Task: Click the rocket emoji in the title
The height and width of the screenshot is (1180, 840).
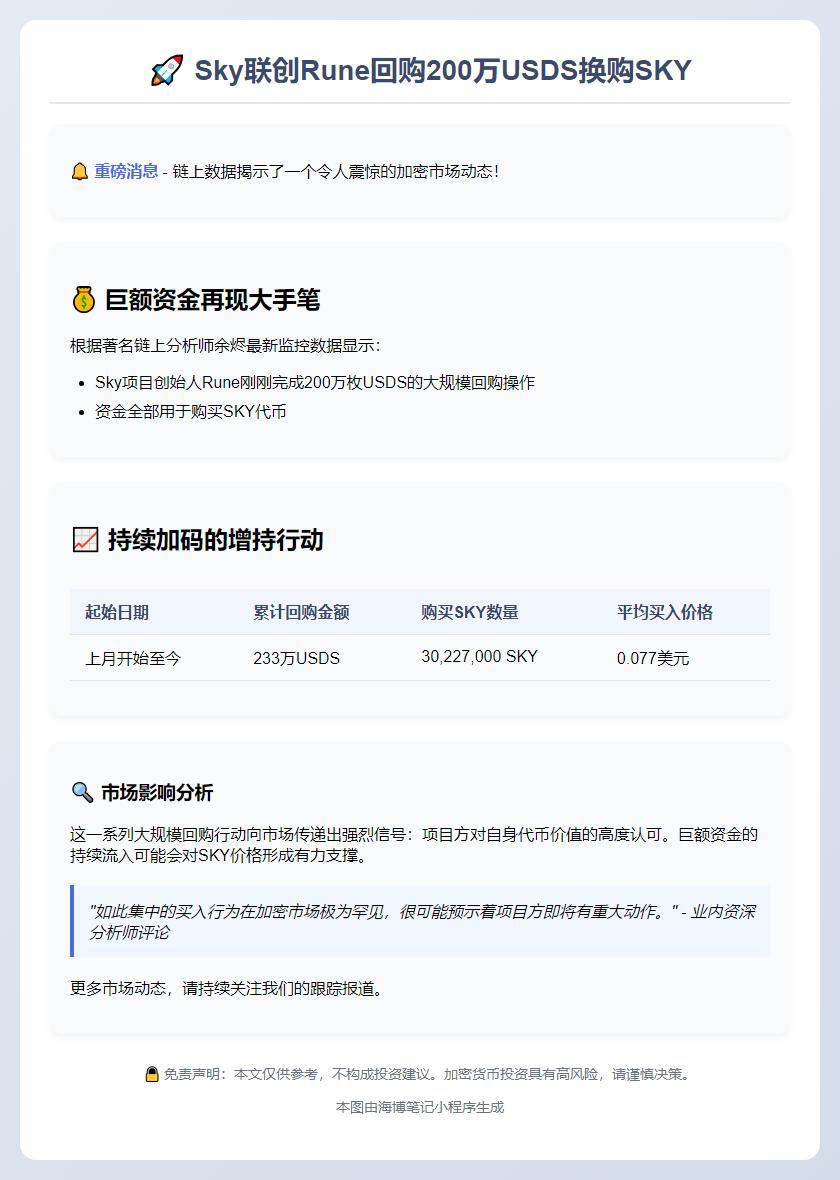Action: pos(166,71)
